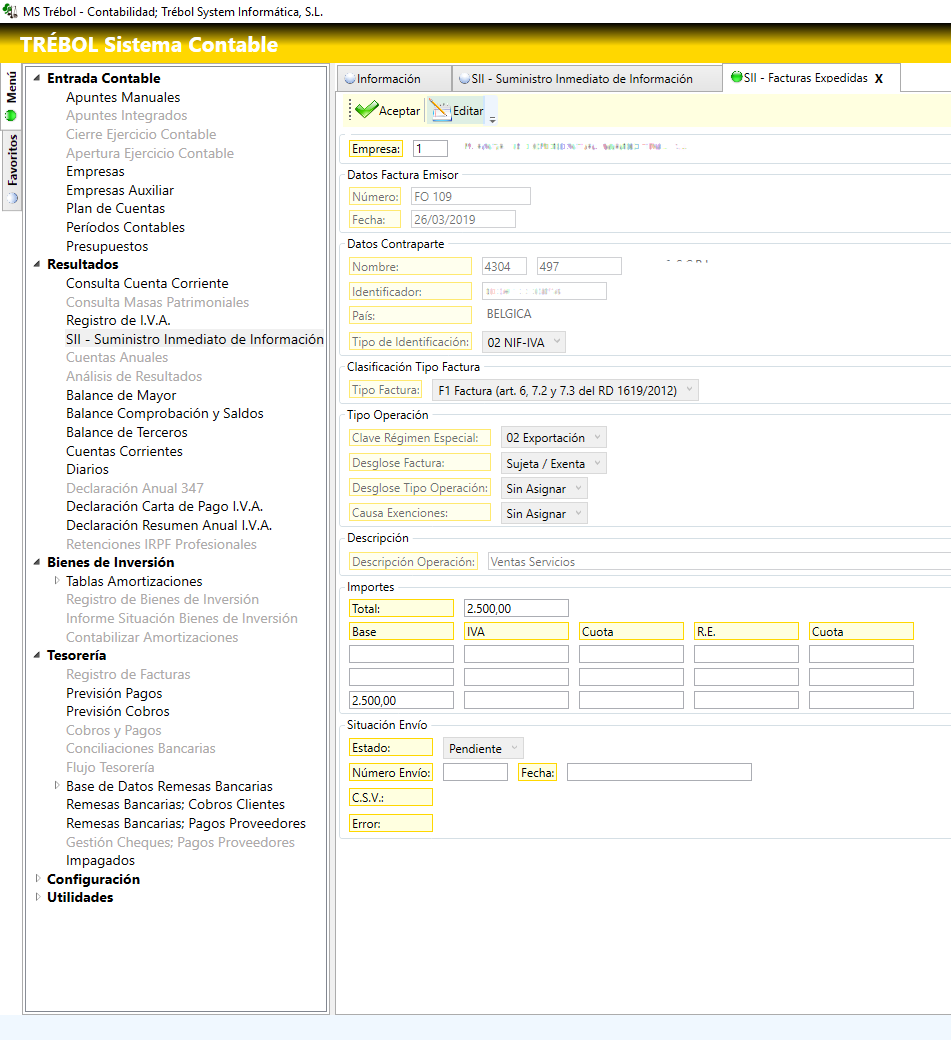Viewport: 951px width, 1040px height.
Task: Collapse the Resultados tree section
Action: [x=37, y=264]
